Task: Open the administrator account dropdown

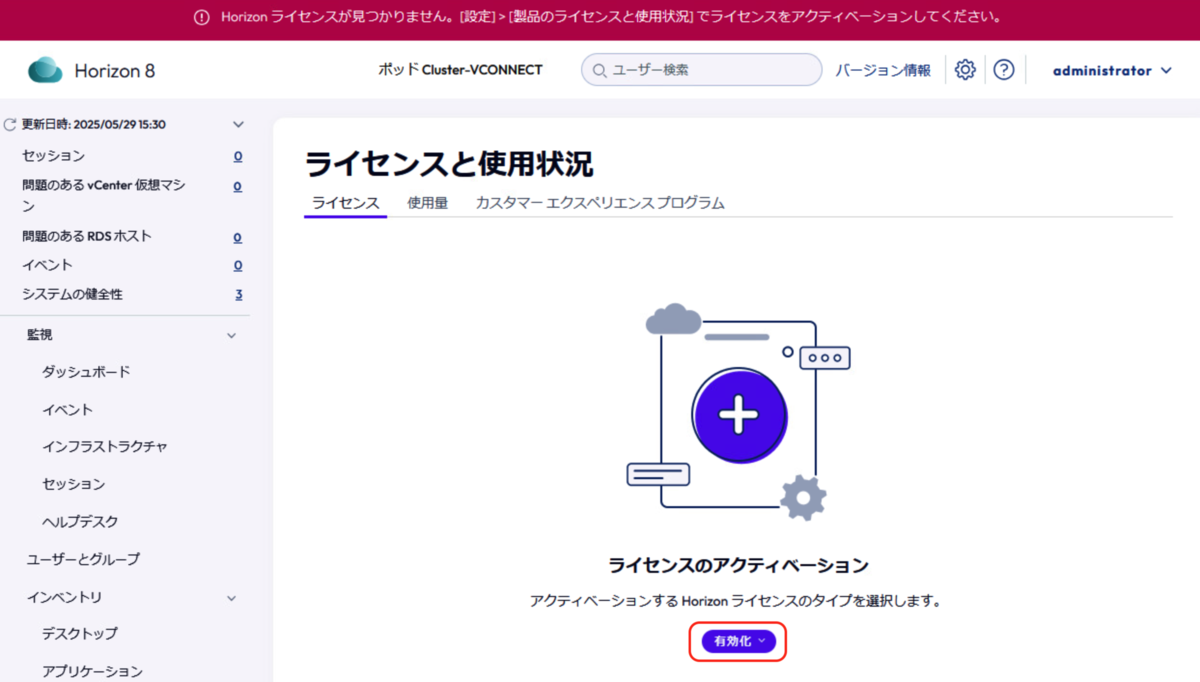Action: pos(1112,71)
